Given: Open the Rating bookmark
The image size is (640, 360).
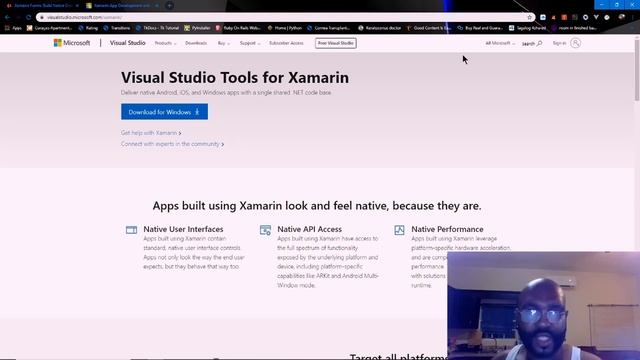Looking at the screenshot, I should [88, 28].
